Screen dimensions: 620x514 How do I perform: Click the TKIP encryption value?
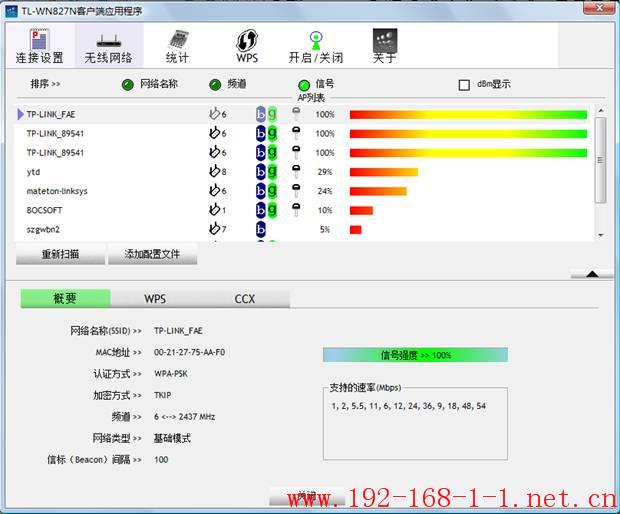pyautogui.click(x=163, y=395)
